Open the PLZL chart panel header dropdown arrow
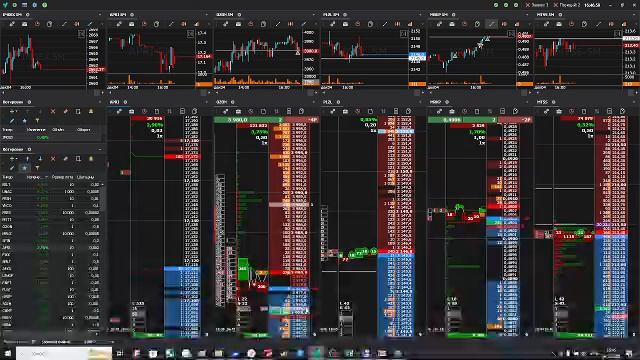640x360 pixels. point(421,15)
